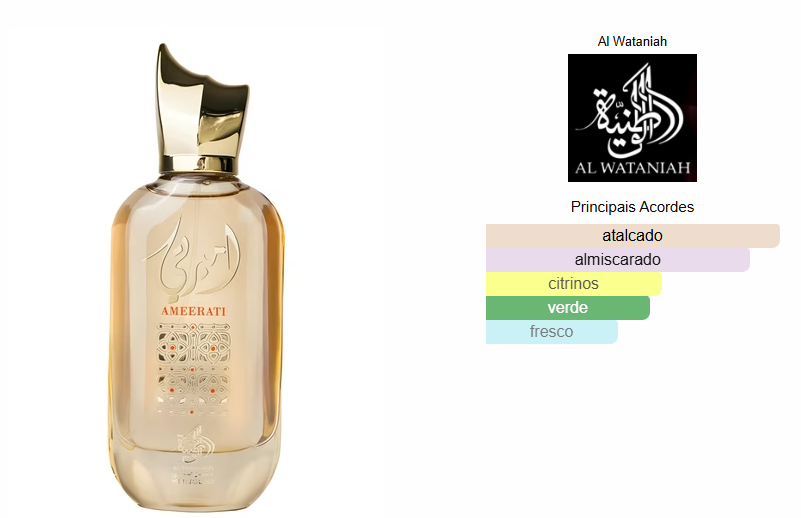Click the Al Wataniah black logo image
Viewport: 801px width, 518px height.
632,118
